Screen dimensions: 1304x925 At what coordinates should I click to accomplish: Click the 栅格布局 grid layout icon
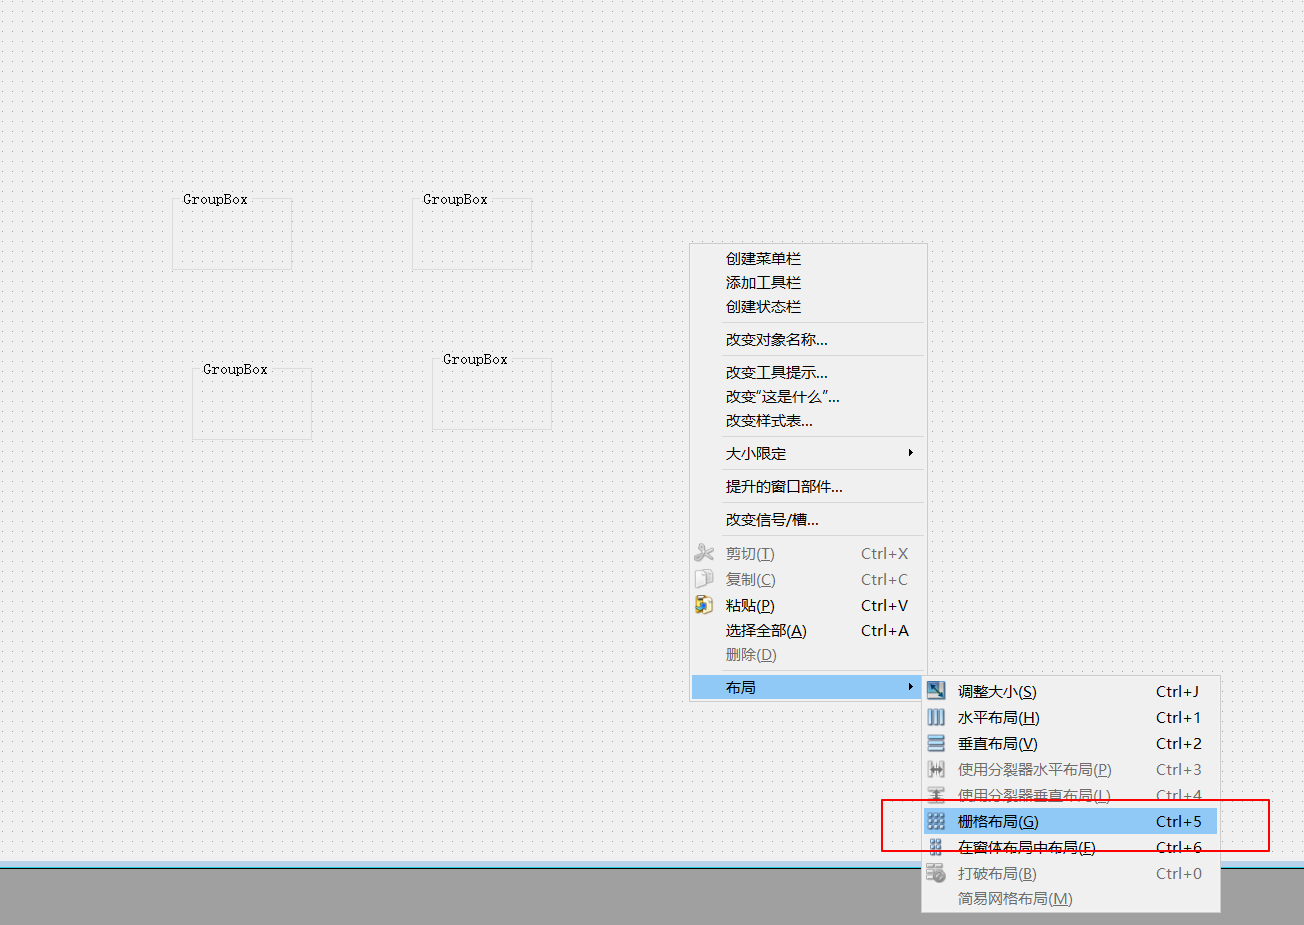[936, 821]
